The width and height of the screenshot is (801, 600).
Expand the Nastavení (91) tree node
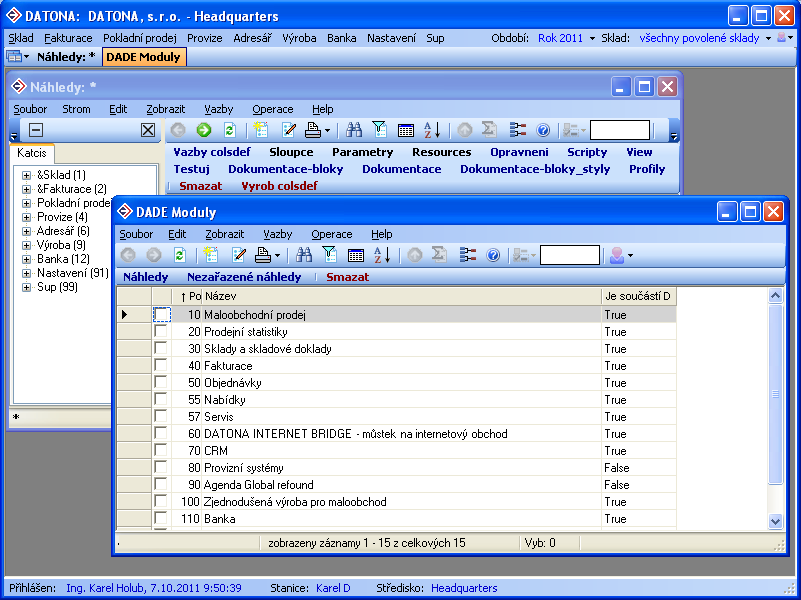27,274
